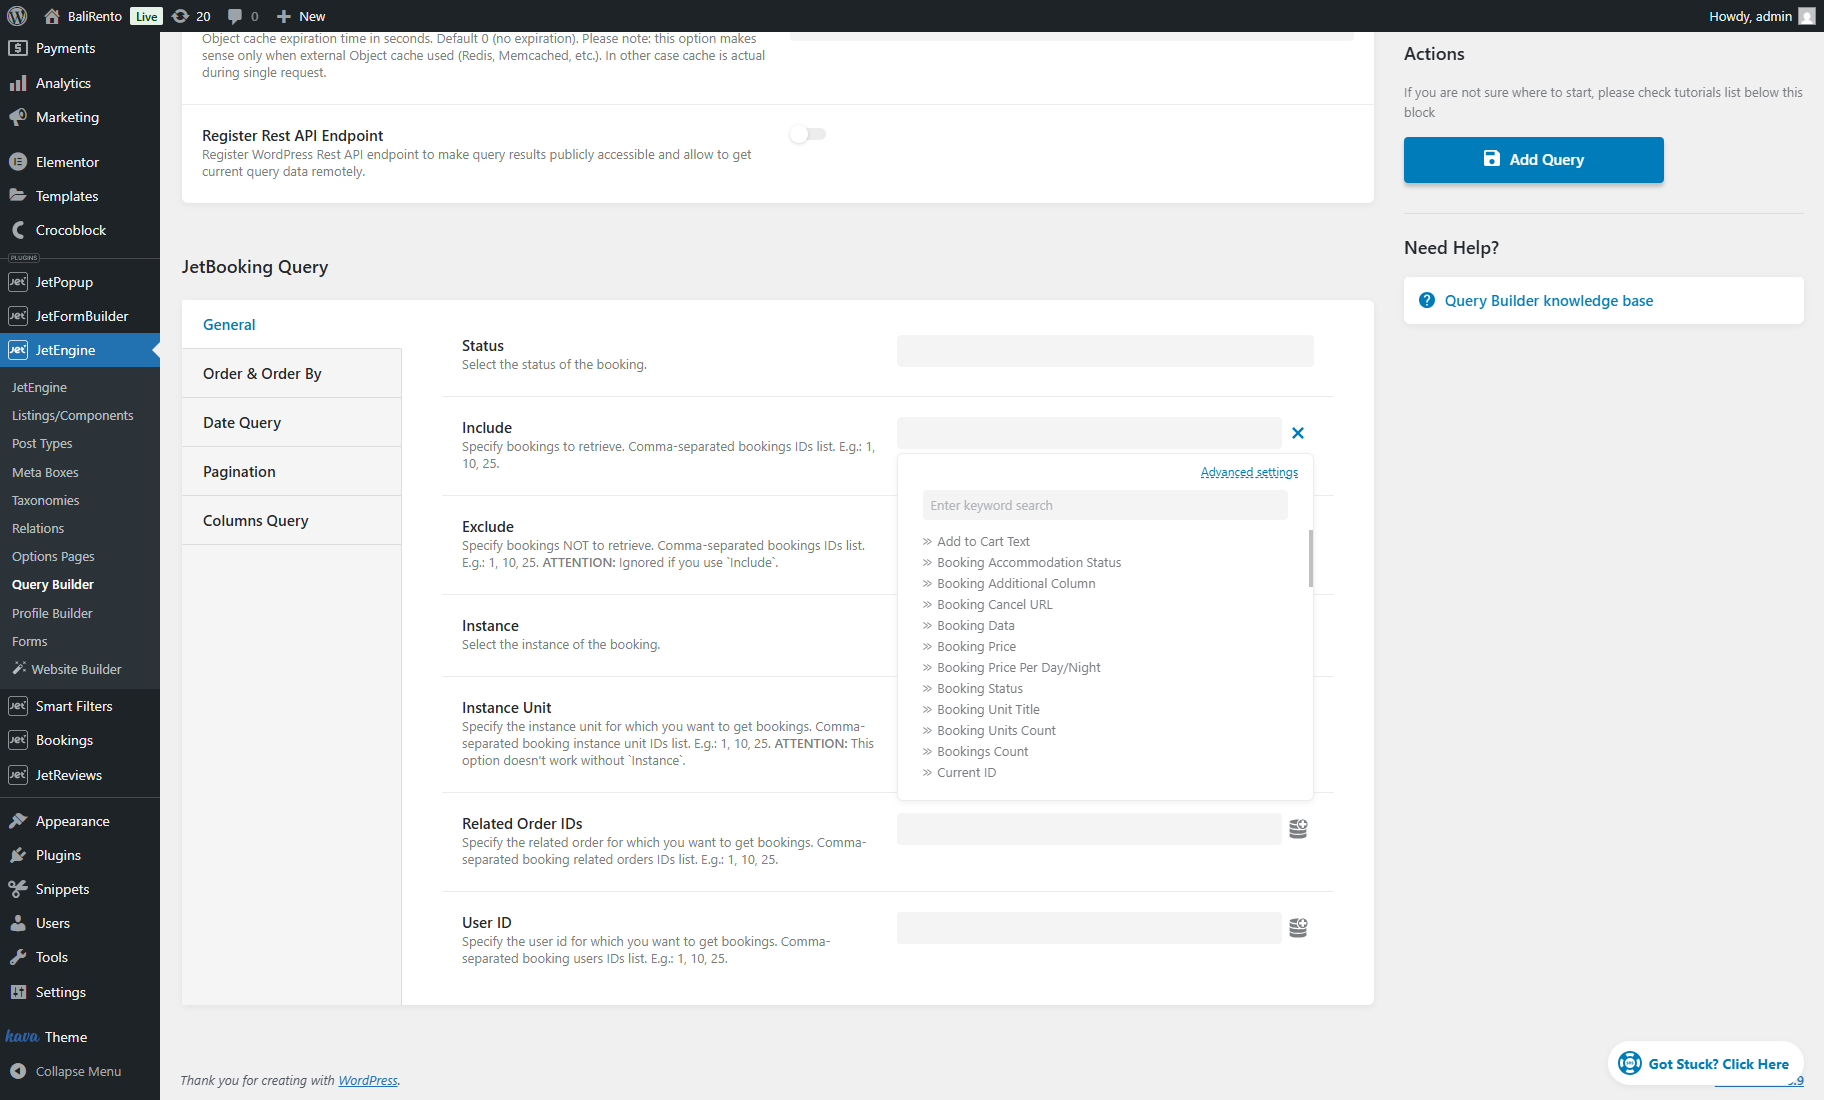
Task: Close the Include dynamic tags popup
Action: coord(1298,433)
